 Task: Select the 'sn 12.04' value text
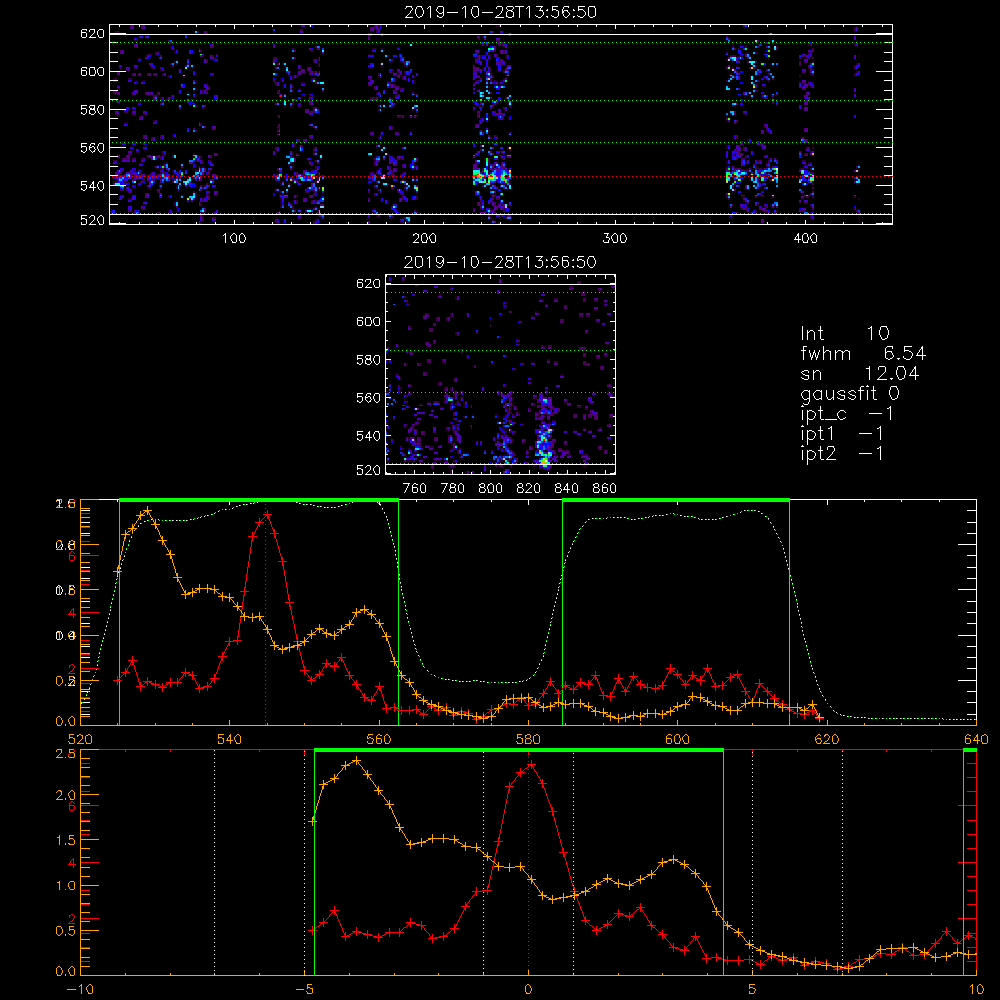click(x=860, y=373)
